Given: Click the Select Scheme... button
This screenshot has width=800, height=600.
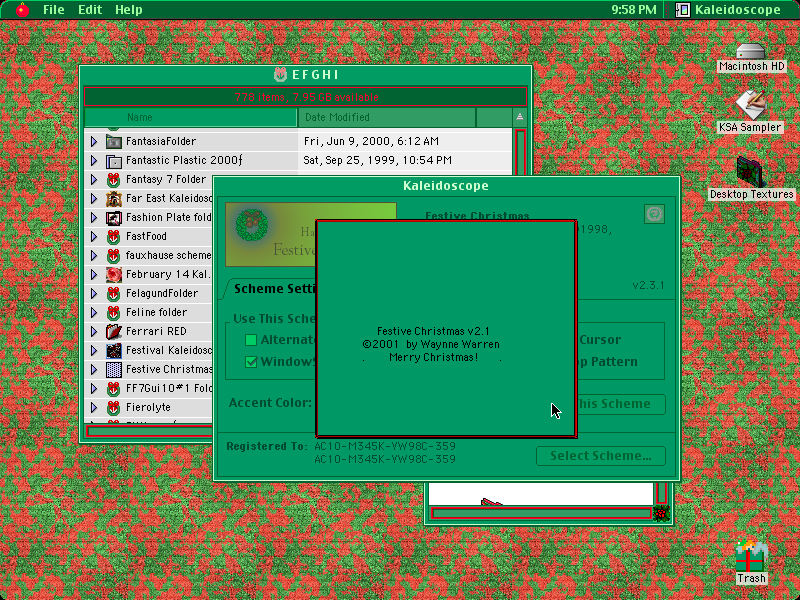Looking at the screenshot, I should click(601, 456).
